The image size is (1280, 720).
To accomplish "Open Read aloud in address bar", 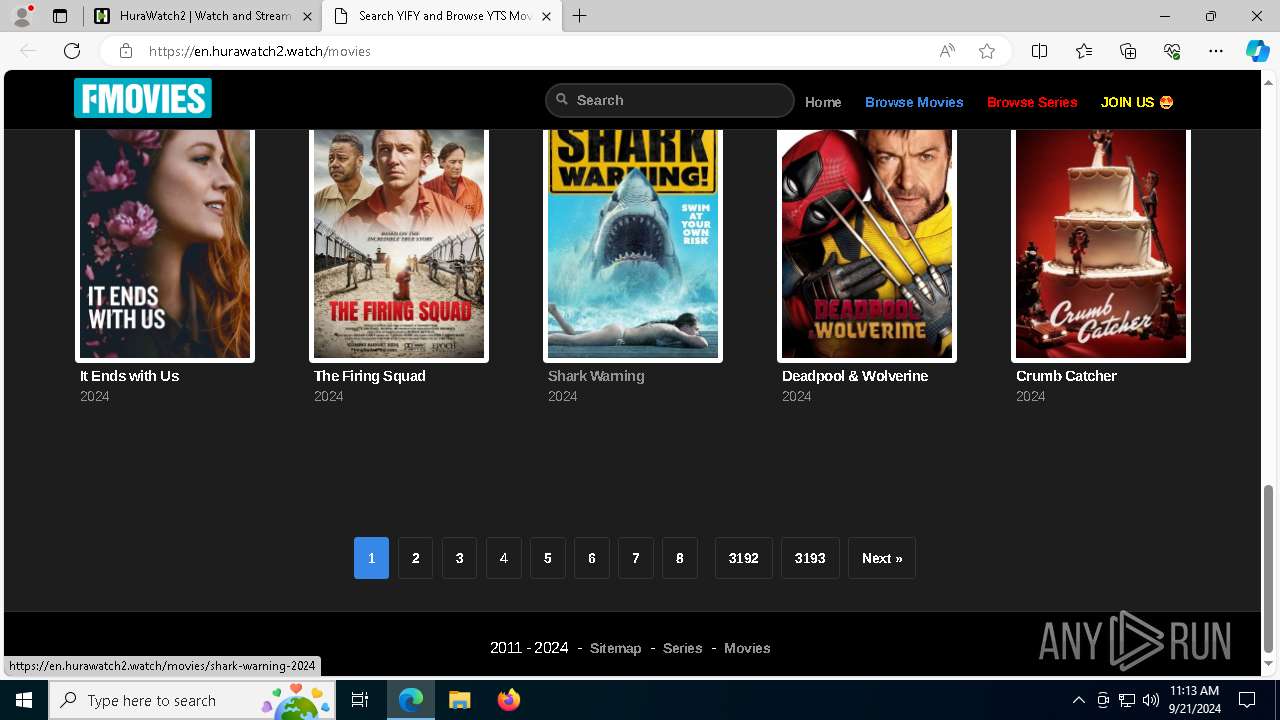I will point(947,51).
